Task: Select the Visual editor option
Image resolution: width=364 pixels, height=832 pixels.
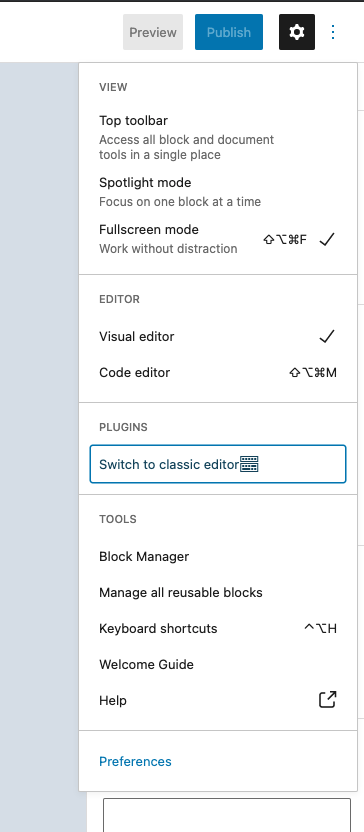Action: [x=218, y=336]
